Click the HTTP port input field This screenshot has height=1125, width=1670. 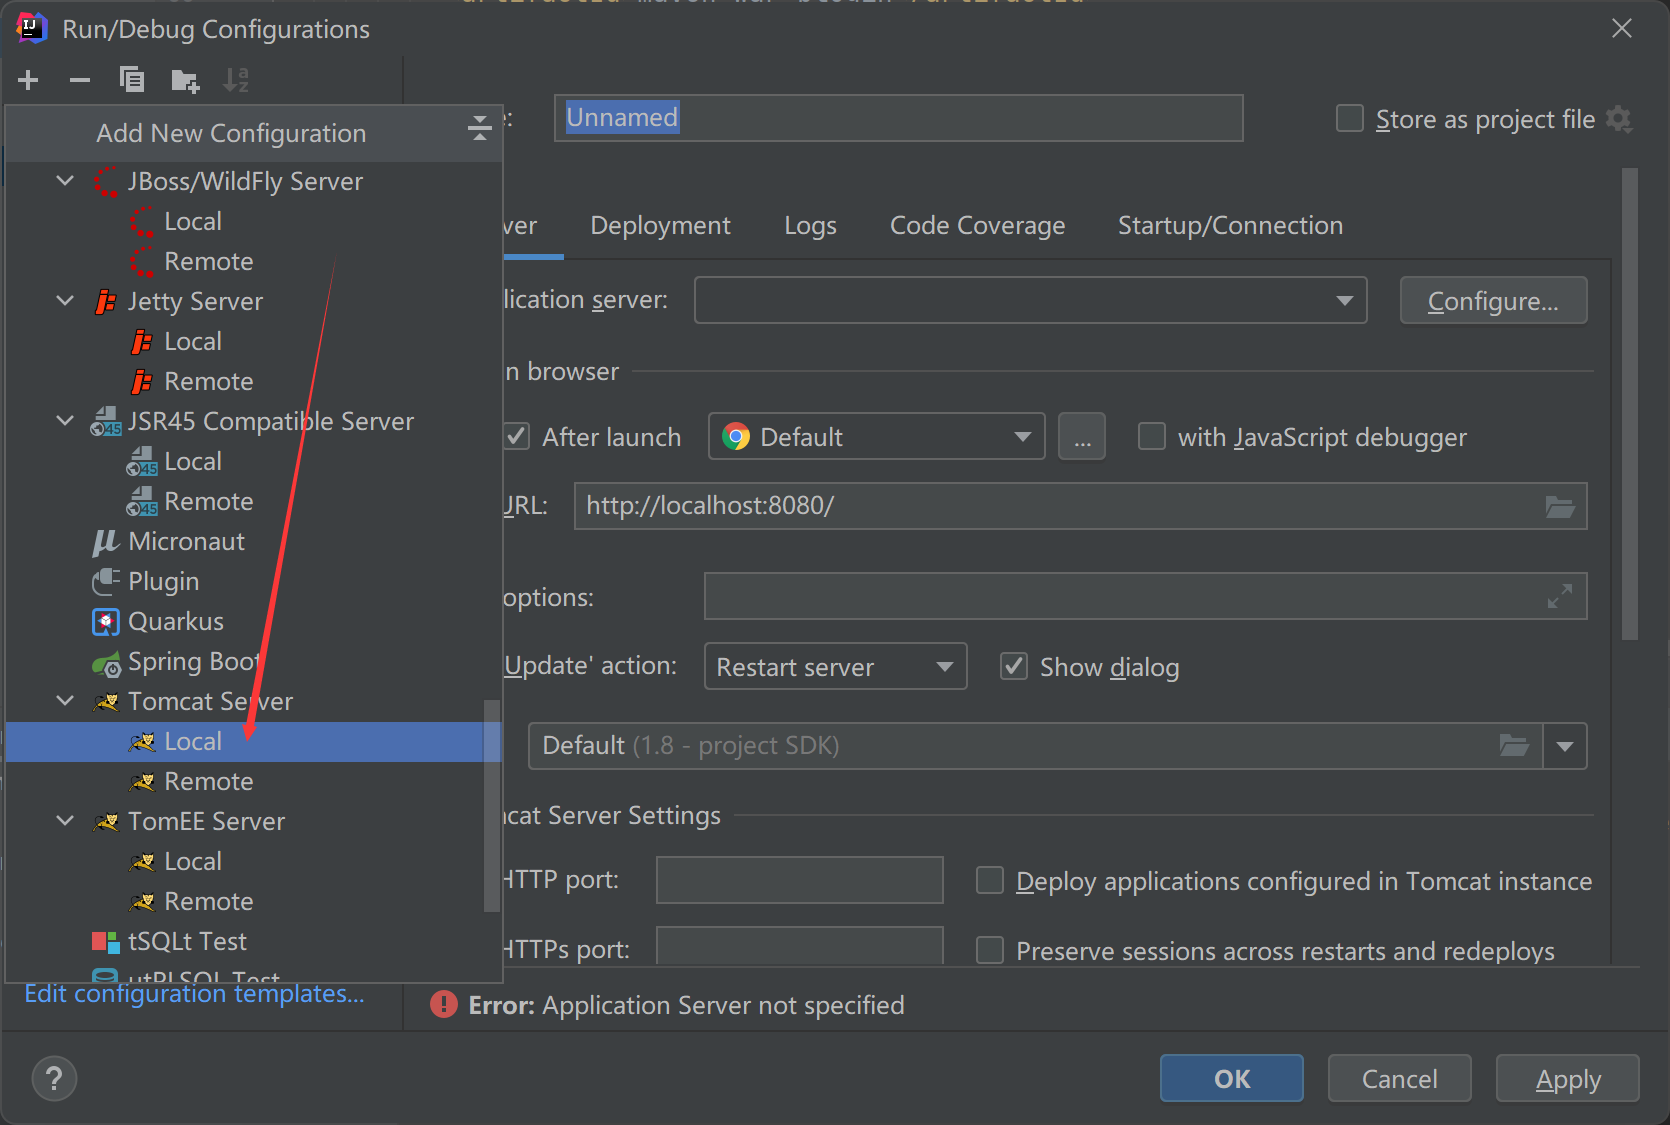pos(799,880)
